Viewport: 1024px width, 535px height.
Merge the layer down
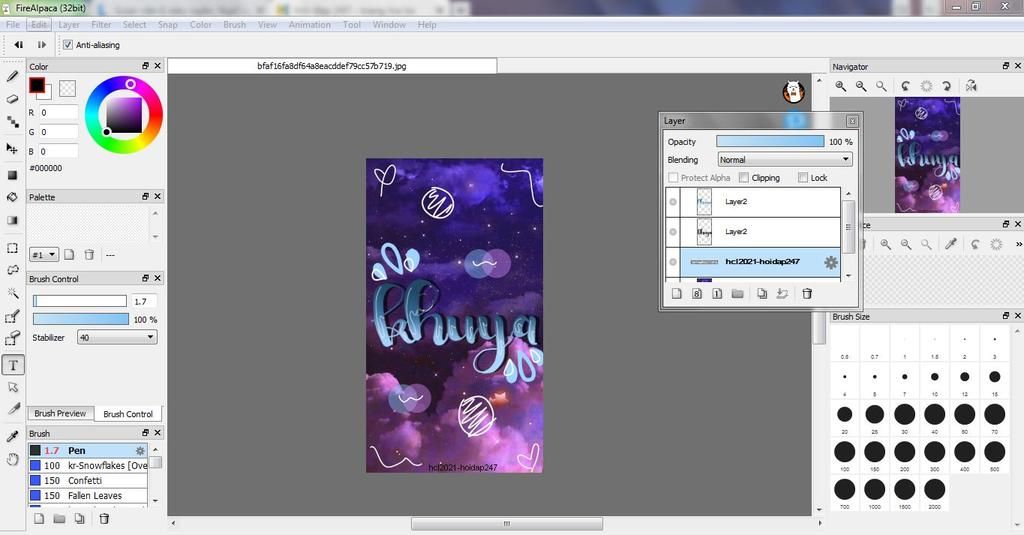[782, 294]
